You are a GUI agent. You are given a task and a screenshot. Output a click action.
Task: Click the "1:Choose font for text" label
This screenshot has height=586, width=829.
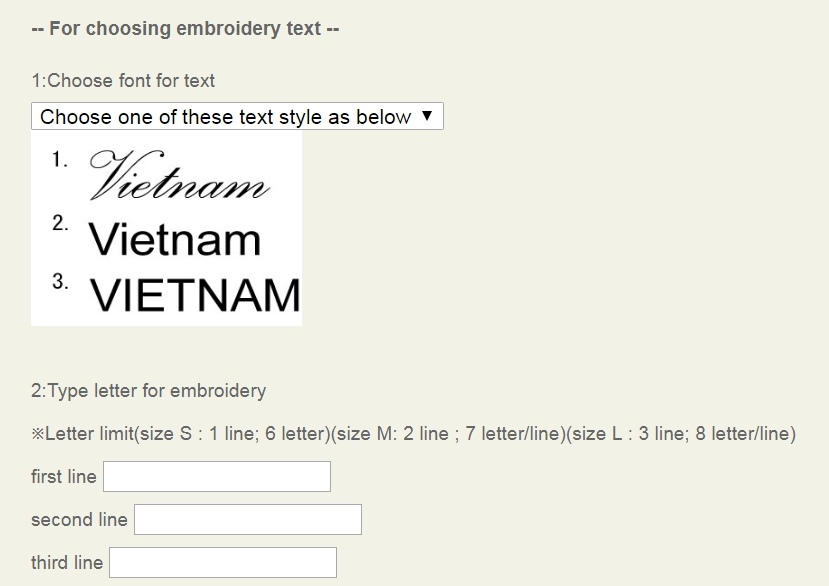tap(123, 81)
